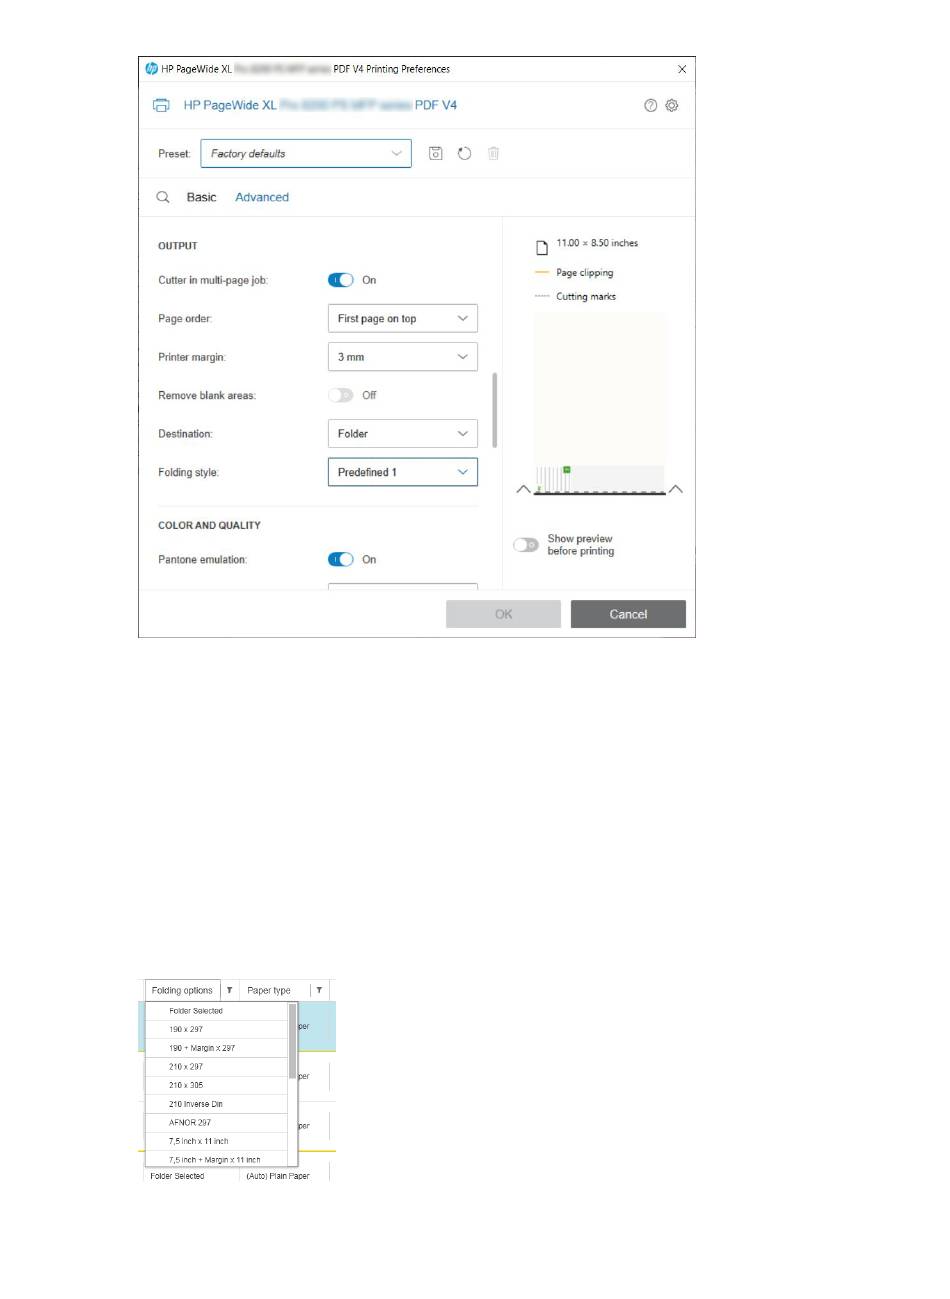The image size is (950, 1299).
Task: Open the settings gear icon
Action: coord(672,105)
